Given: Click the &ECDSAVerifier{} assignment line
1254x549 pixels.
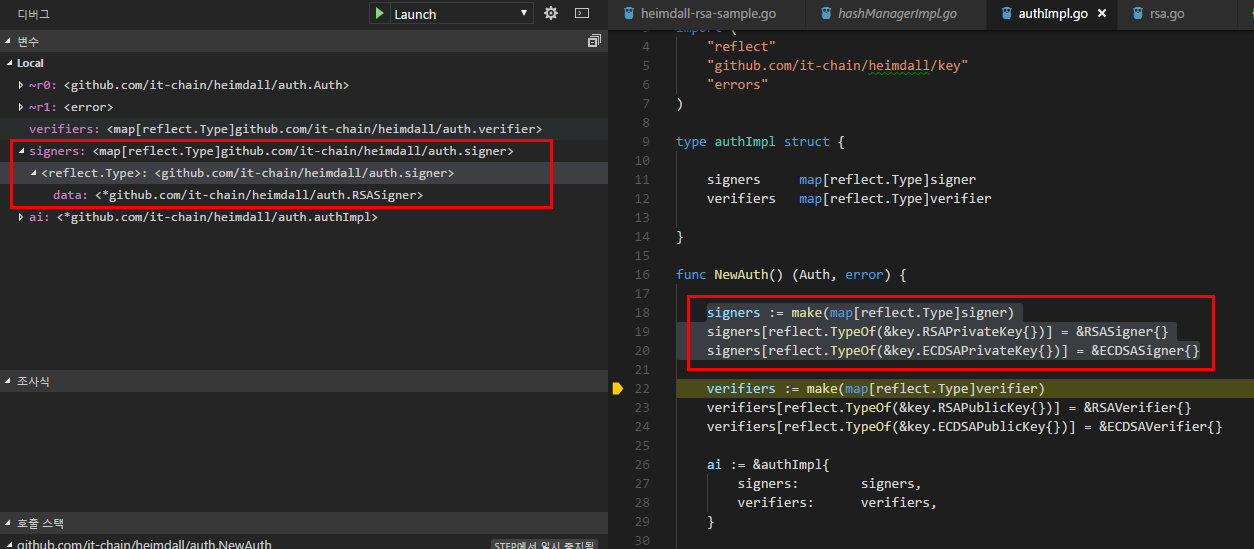Looking at the screenshot, I should pos(964,427).
